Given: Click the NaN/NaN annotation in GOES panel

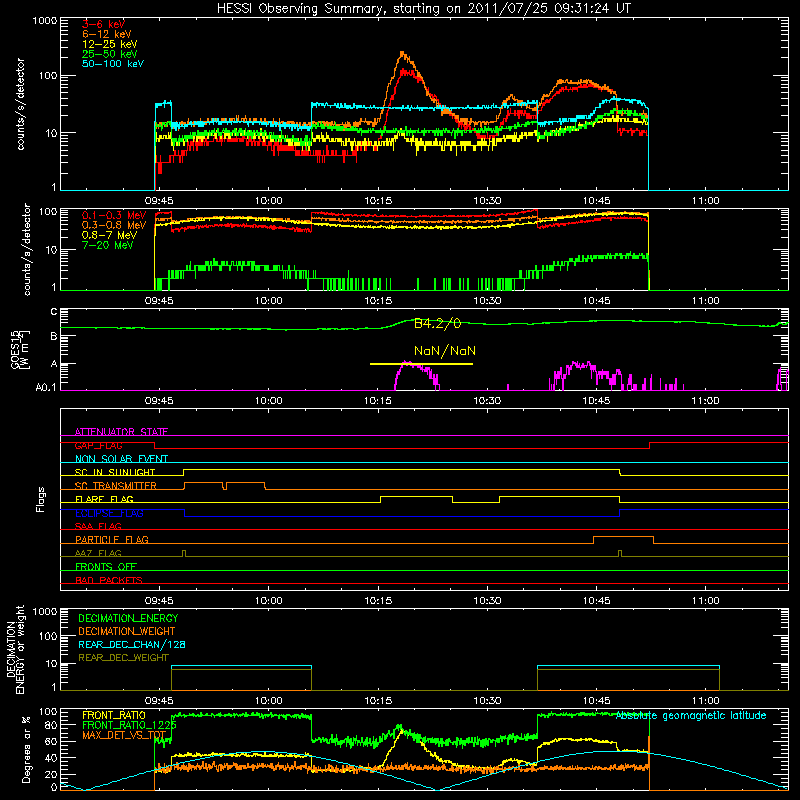Looking at the screenshot, I should [x=445, y=351].
